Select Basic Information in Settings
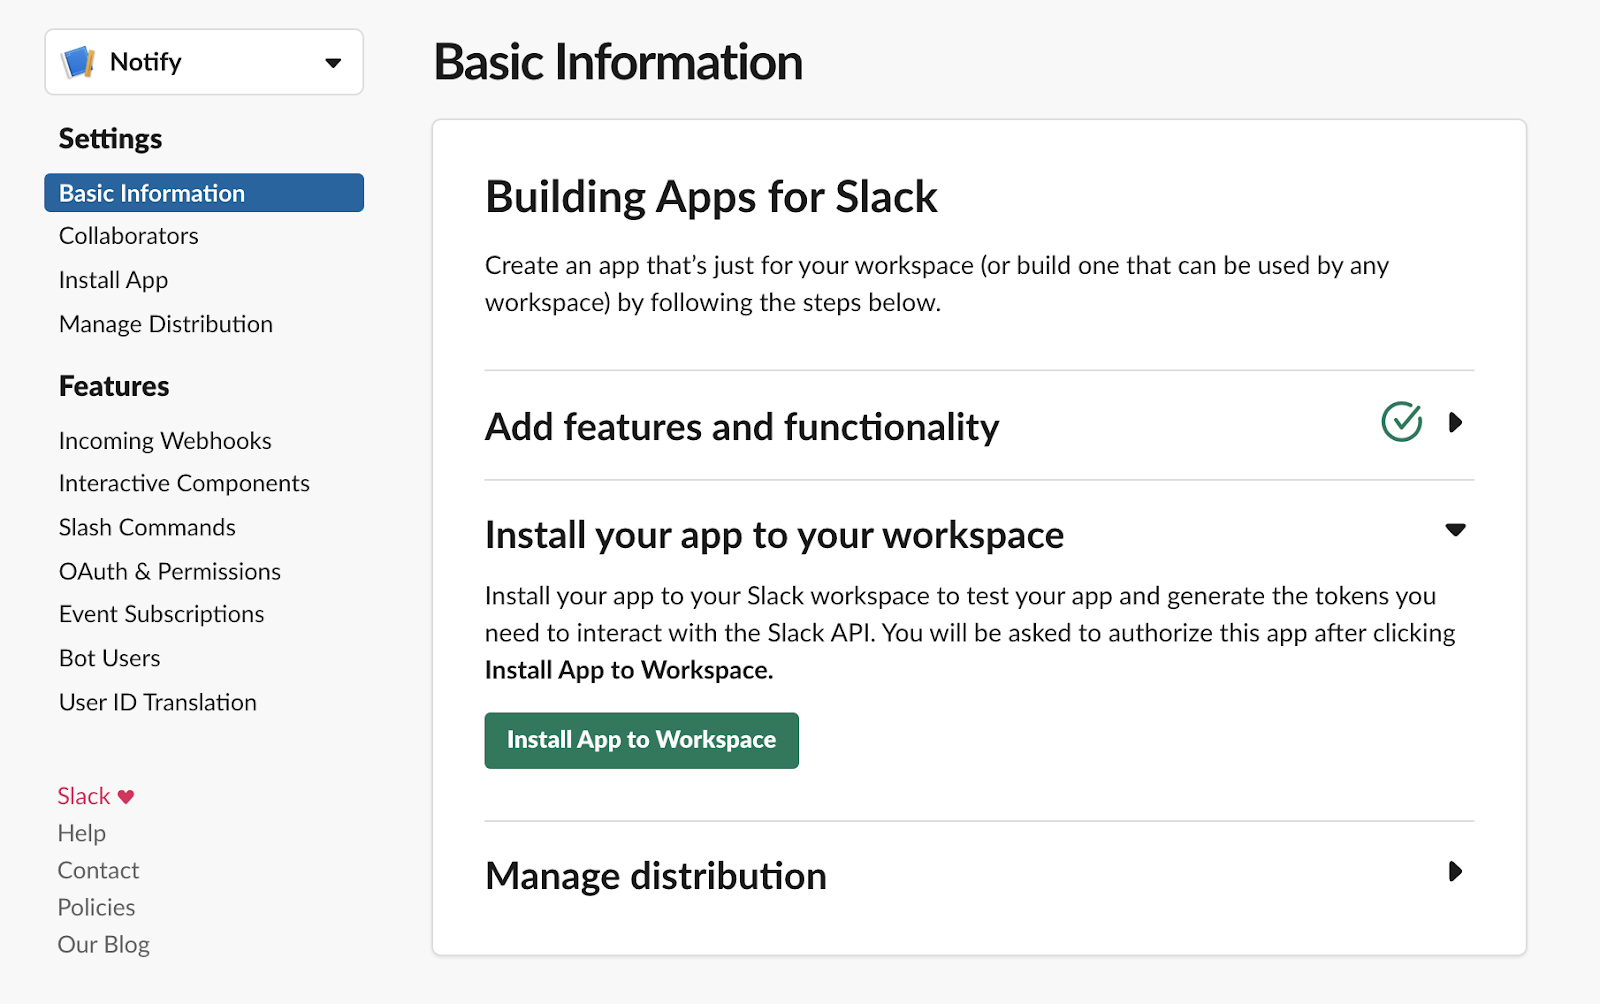This screenshot has height=1004, width=1600. 204,193
